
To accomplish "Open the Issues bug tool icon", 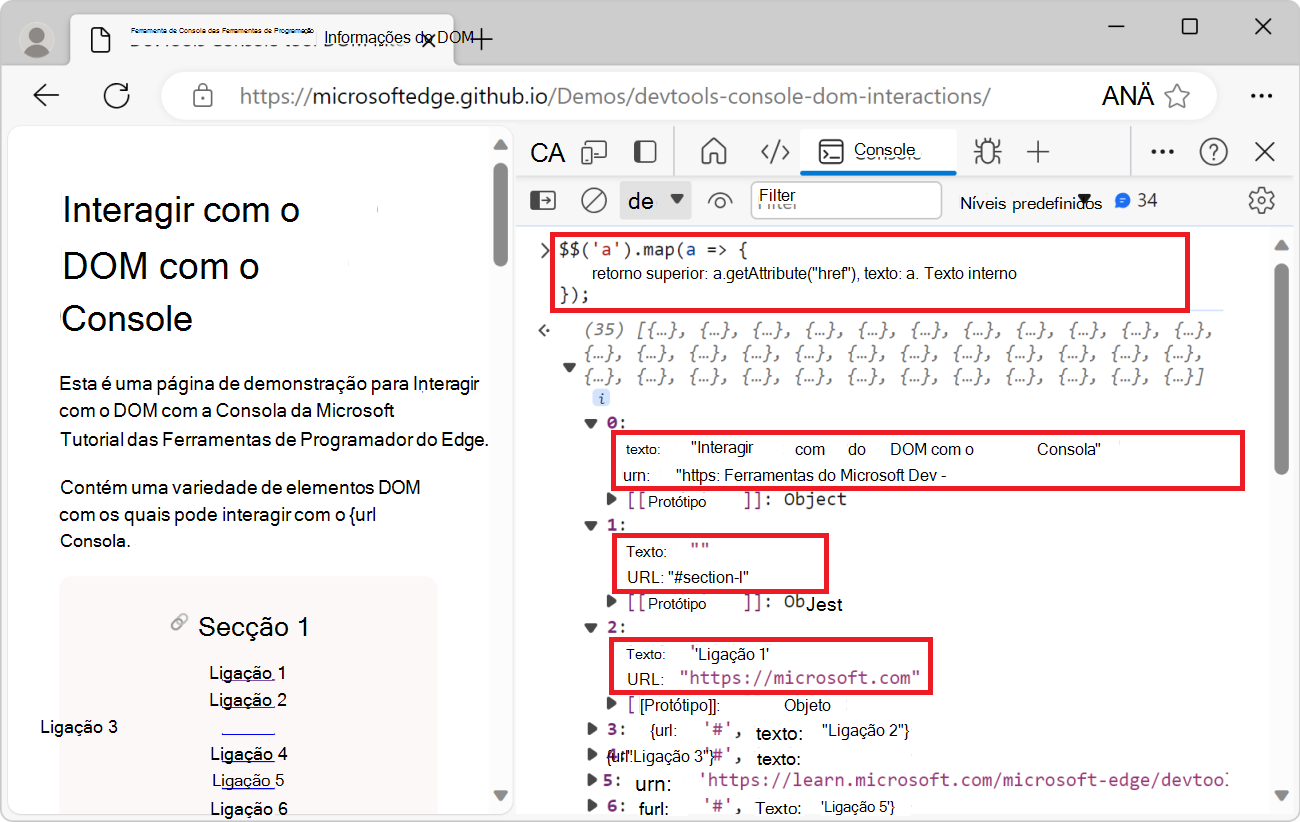I will click(x=988, y=151).
